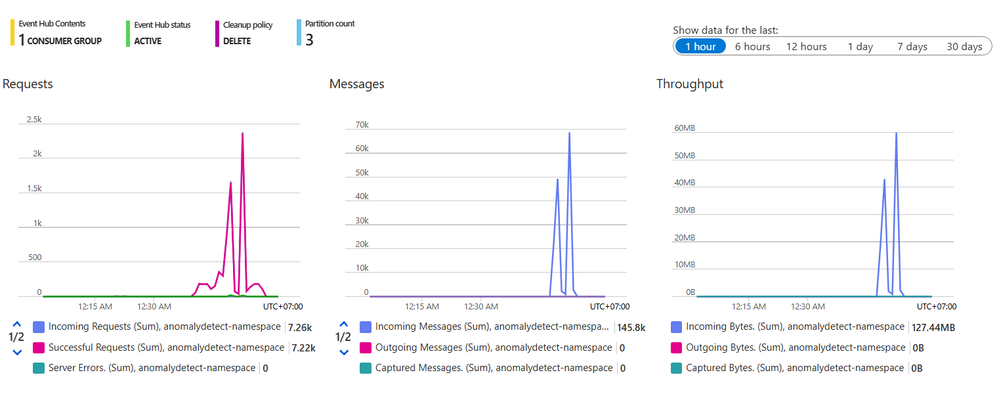999x393 pixels.
Task: Click Outgoing Messages pink legend swatch
Action: [x=365, y=347]
